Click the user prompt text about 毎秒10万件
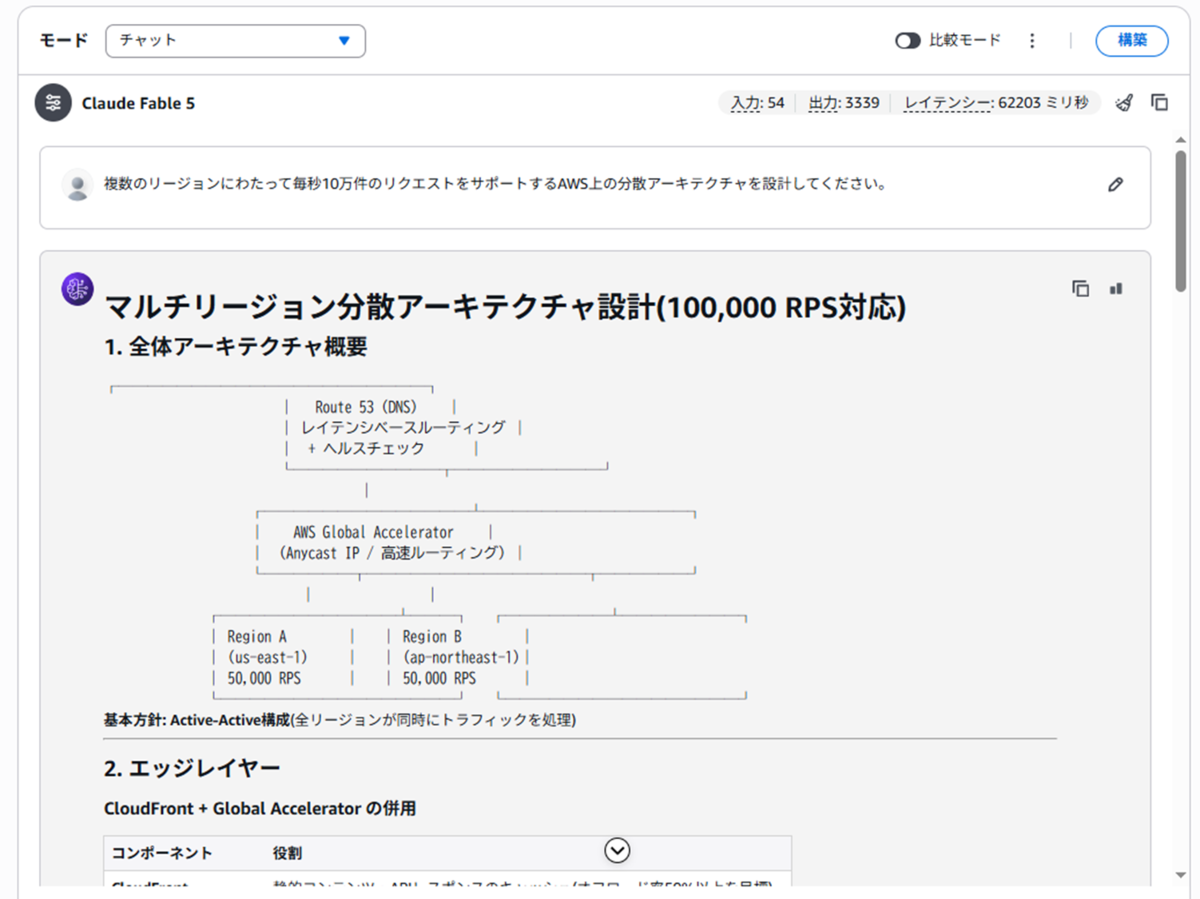The height and width of the screenshot is (899, 1200). (x=495, y=185)
